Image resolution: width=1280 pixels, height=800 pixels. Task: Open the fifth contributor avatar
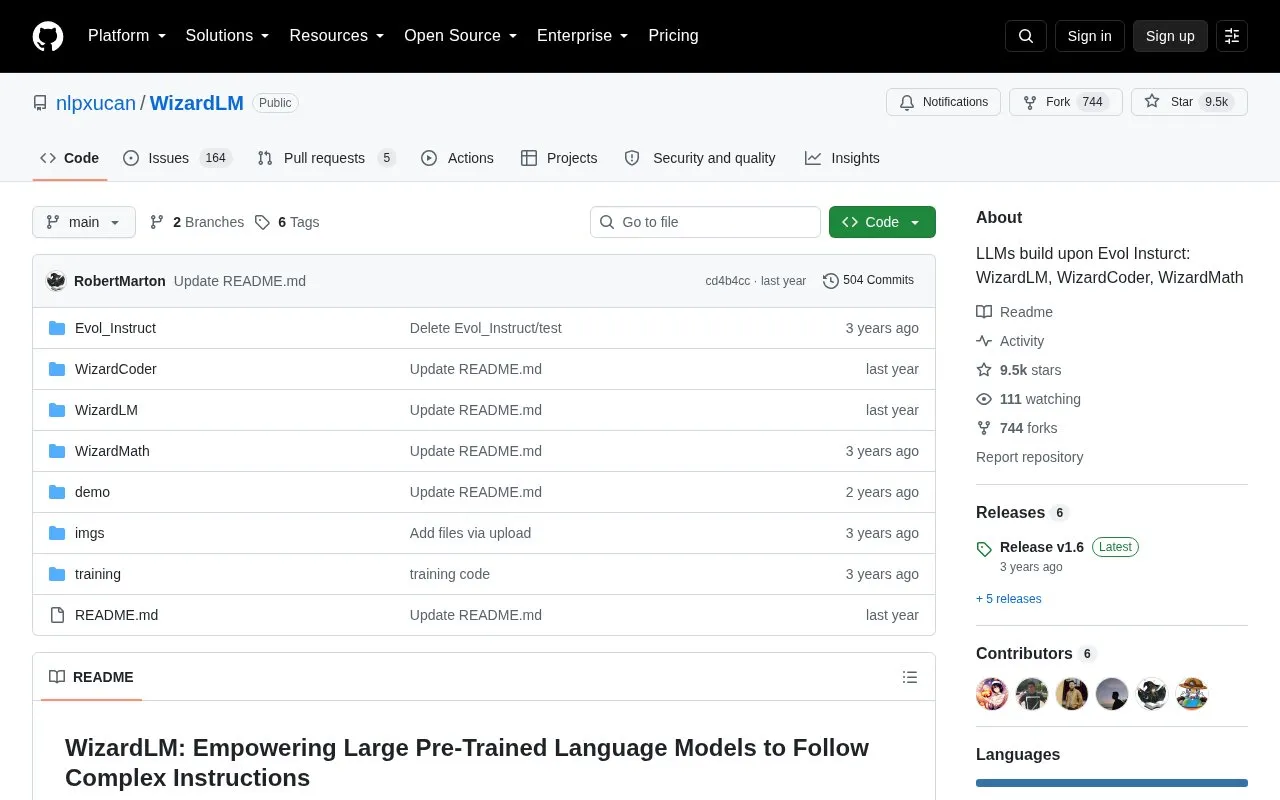point(1152,694)
